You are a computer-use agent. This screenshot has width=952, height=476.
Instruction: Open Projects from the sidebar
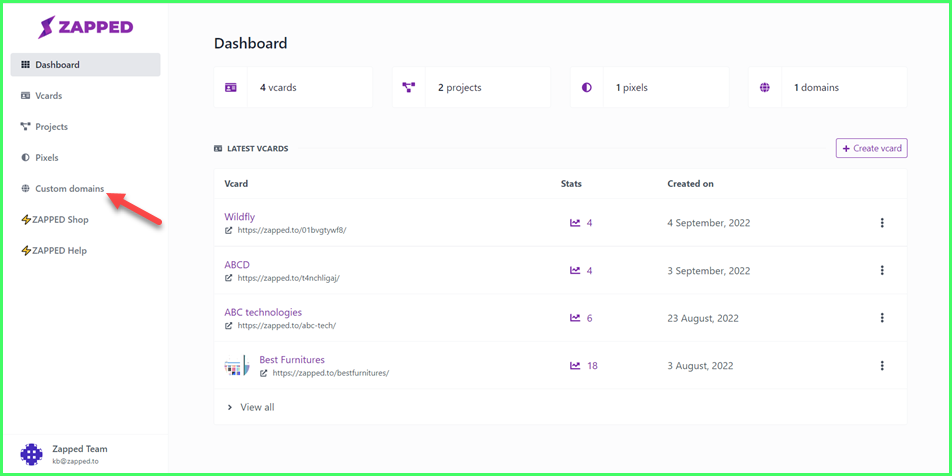pos(52,127)
